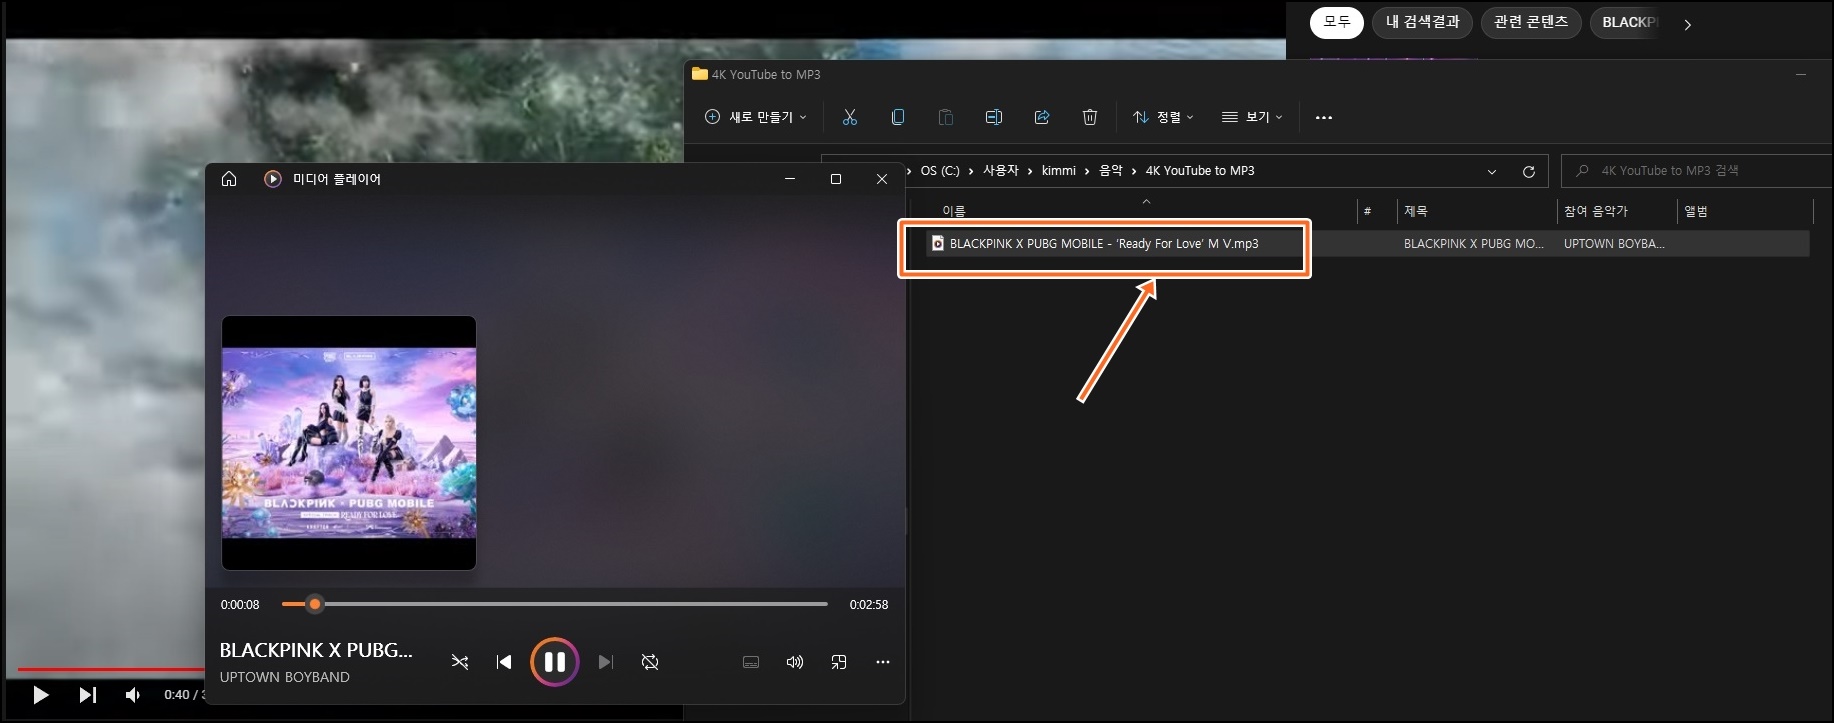The width and height of the screenshot is (1834, 723).
Task: Switch Media Player to mini player
Action: click(x=839, y=662)
